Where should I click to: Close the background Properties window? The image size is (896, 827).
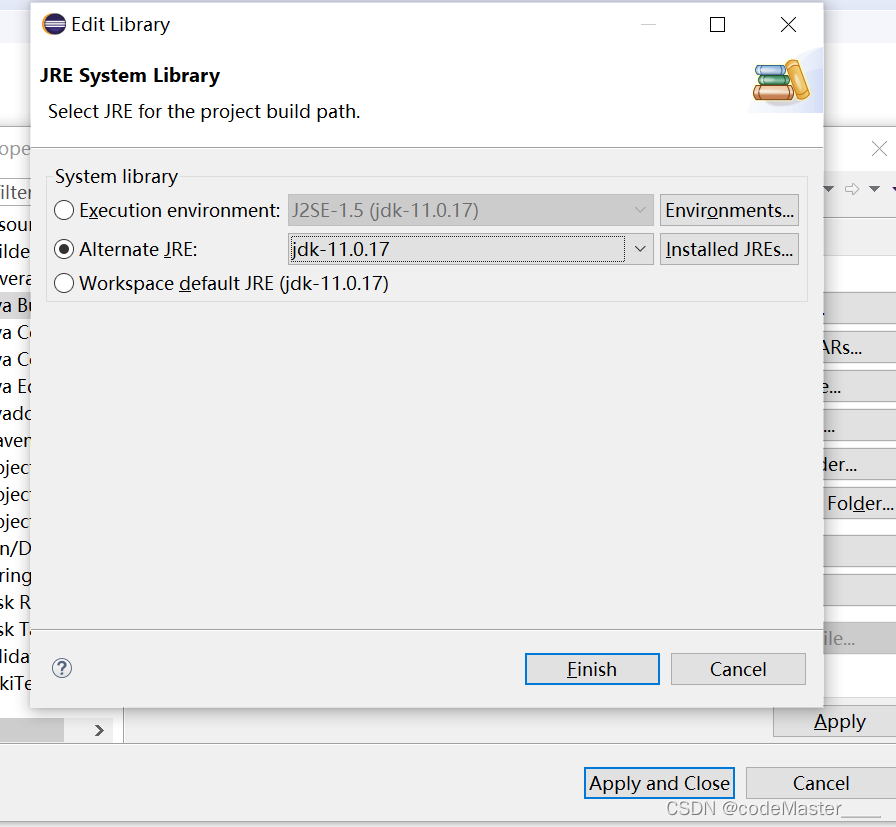(x=879, y=149)
